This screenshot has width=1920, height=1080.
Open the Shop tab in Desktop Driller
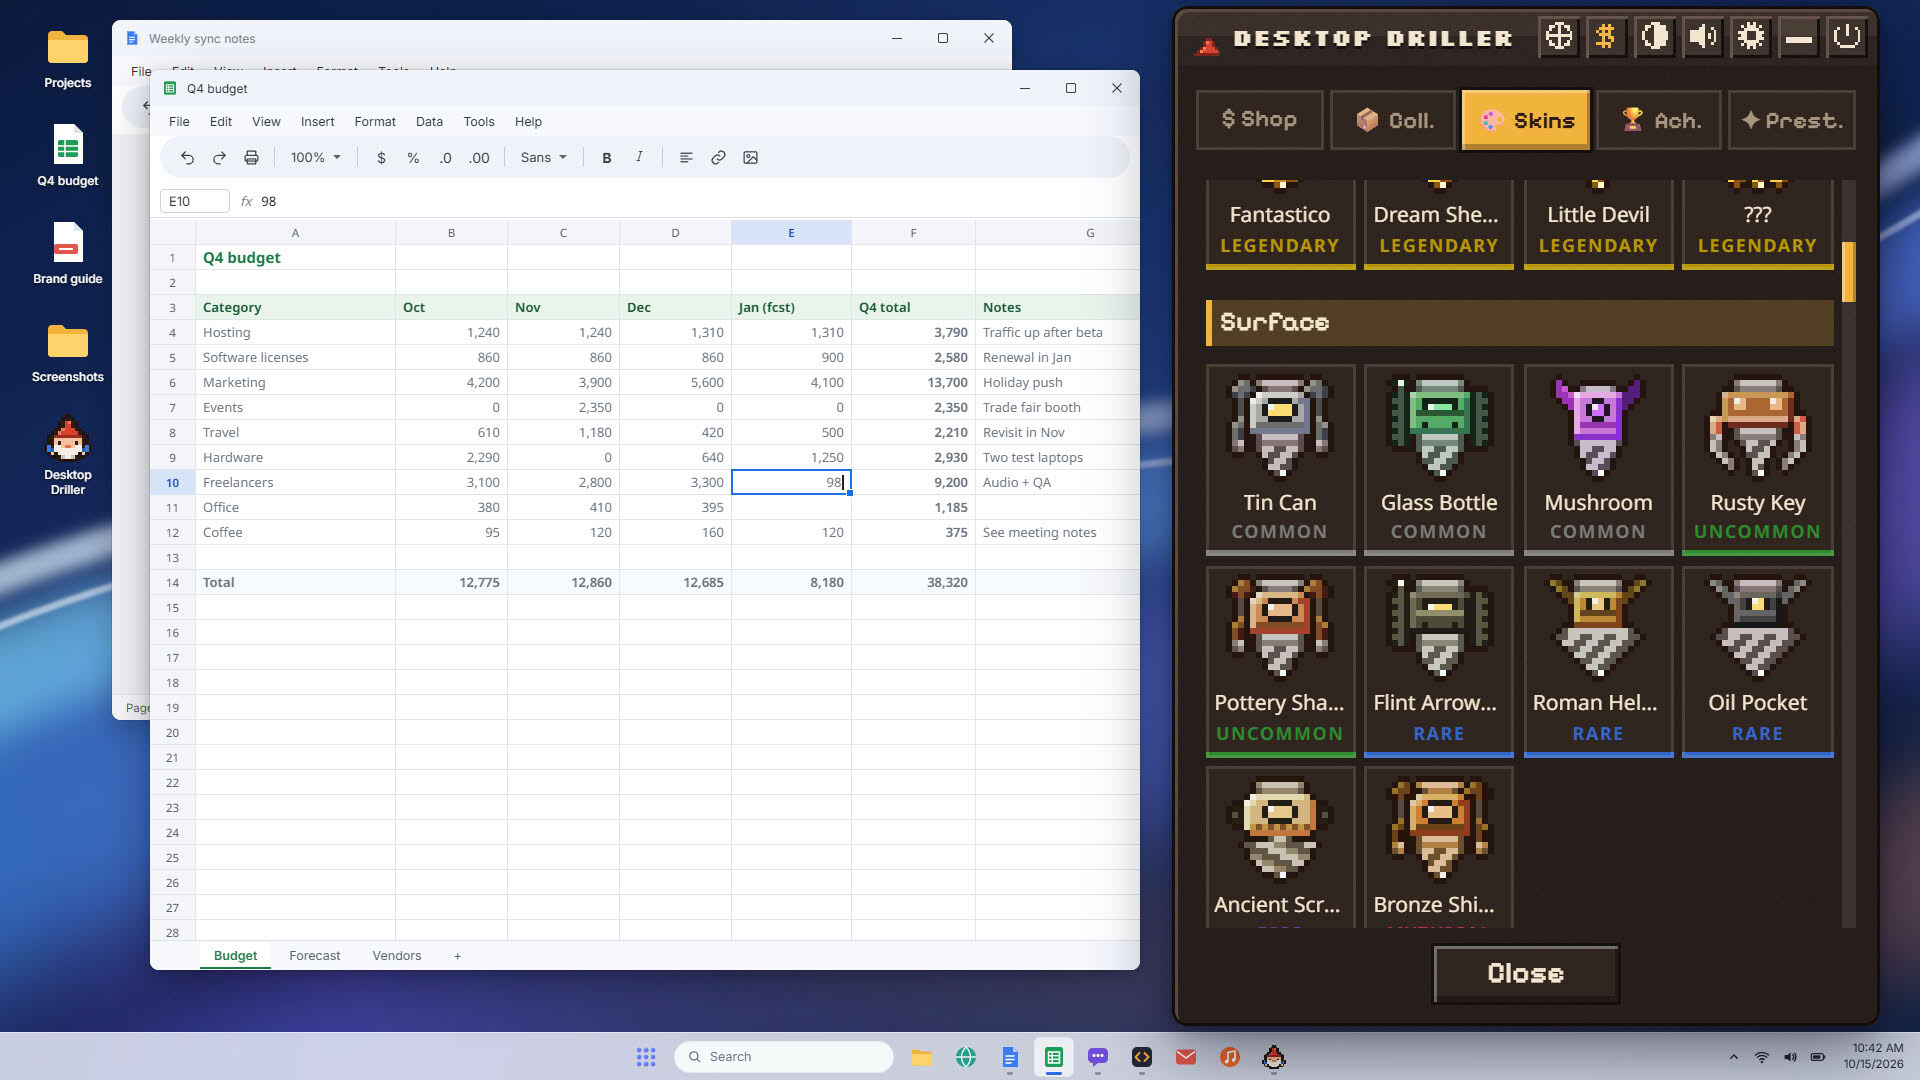click(1259, 120)
